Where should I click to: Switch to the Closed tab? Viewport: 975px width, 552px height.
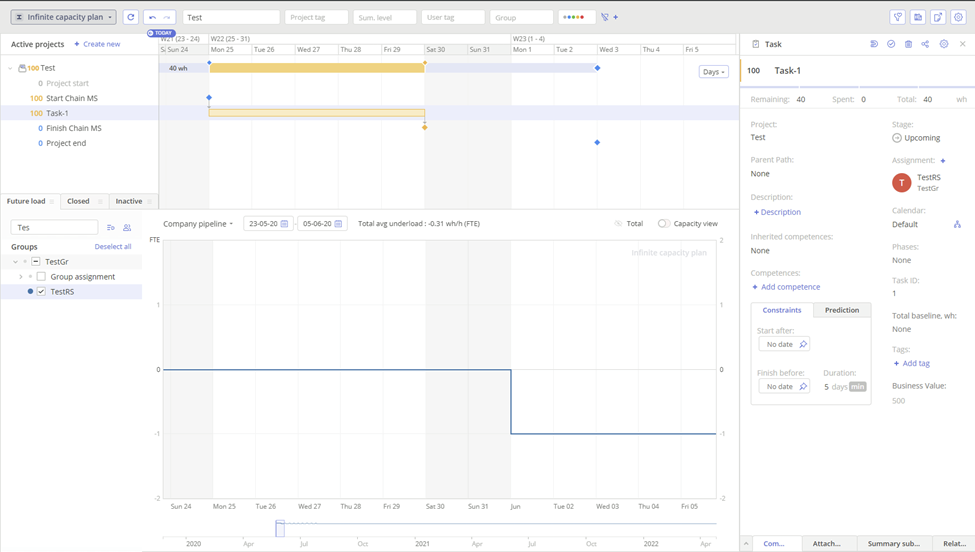pos(78,201)
